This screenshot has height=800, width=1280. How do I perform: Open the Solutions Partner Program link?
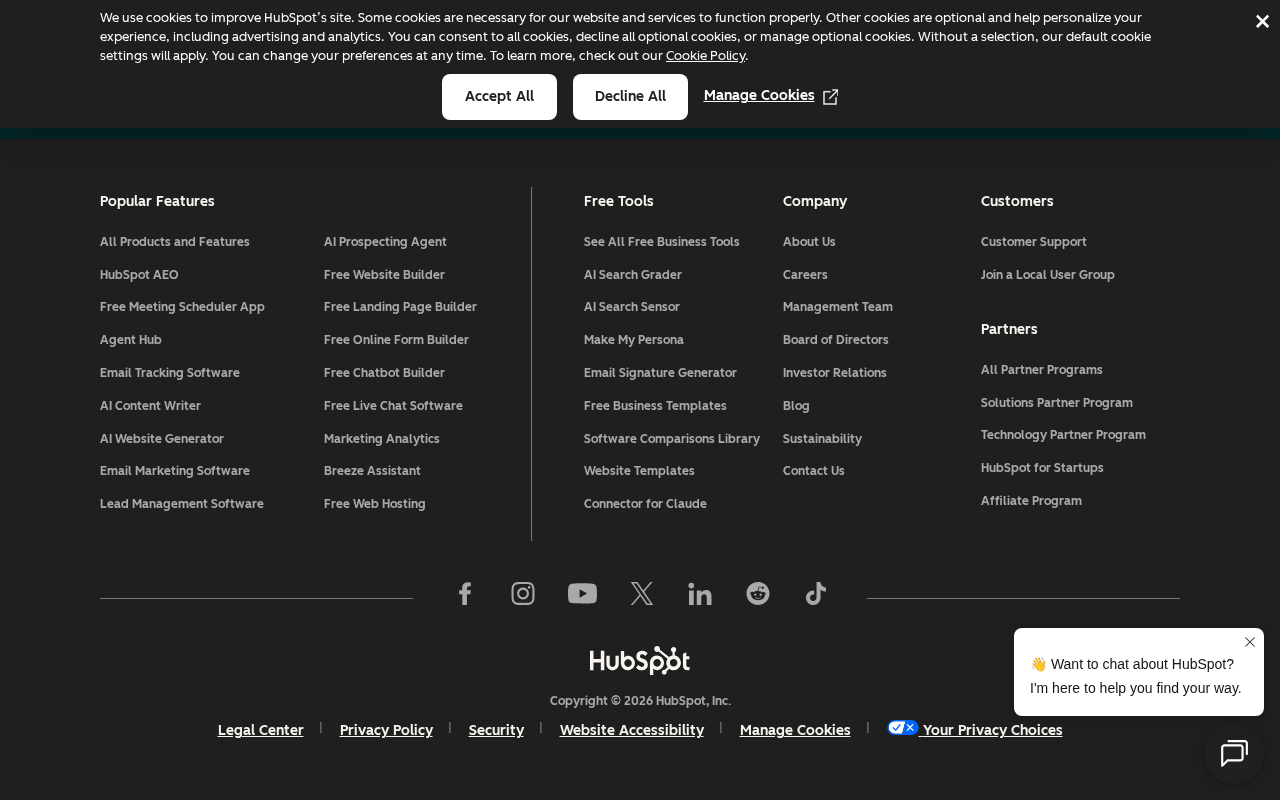pyautogui.click(x=1057, y=403)
